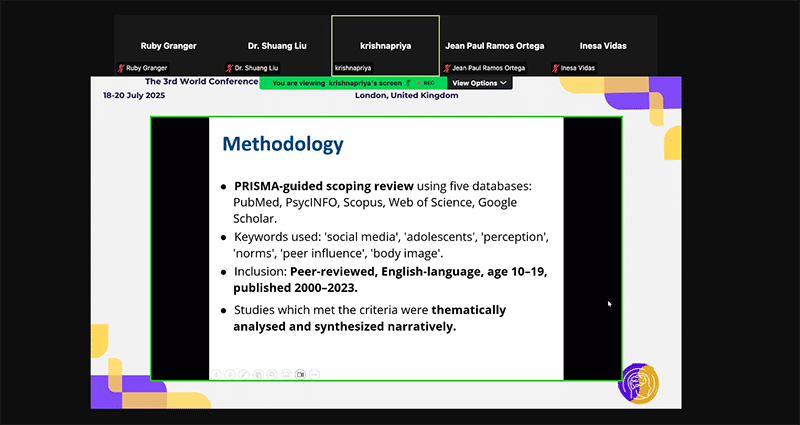Click the REC recording indicator
The image size is (800, 425).
(x=428, y=83)
